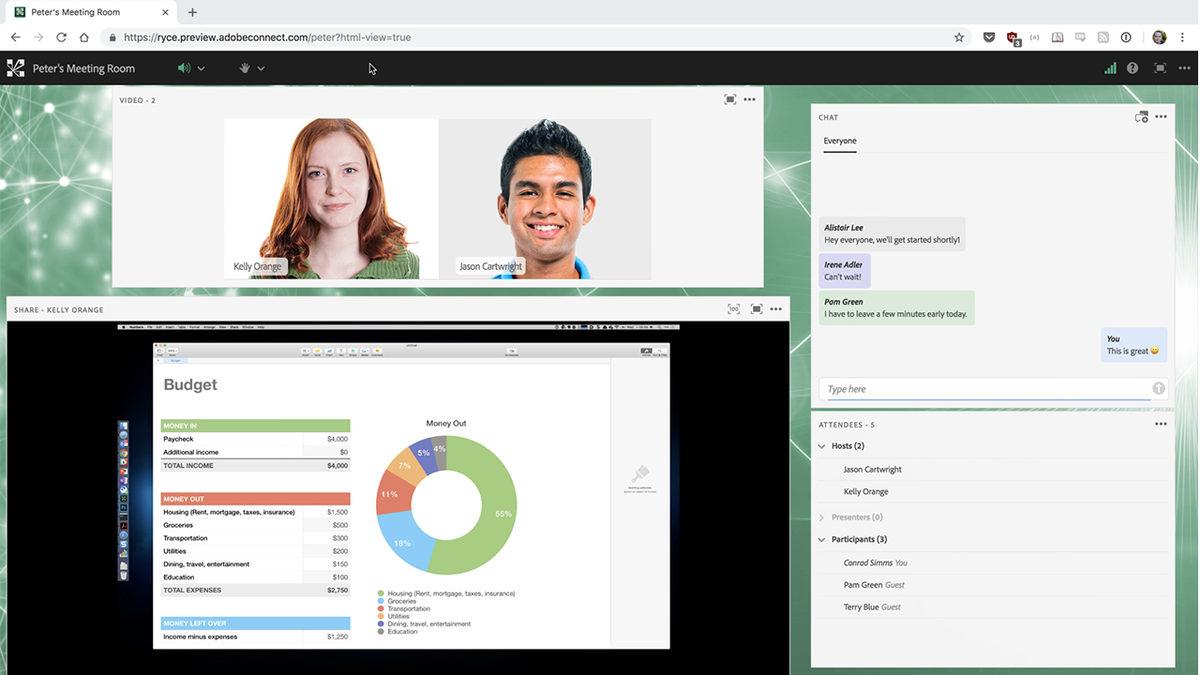Raise your hand using the hand icon
Image resolution: width=1200 pixels, height=675 pixels.
click(244, 68)
